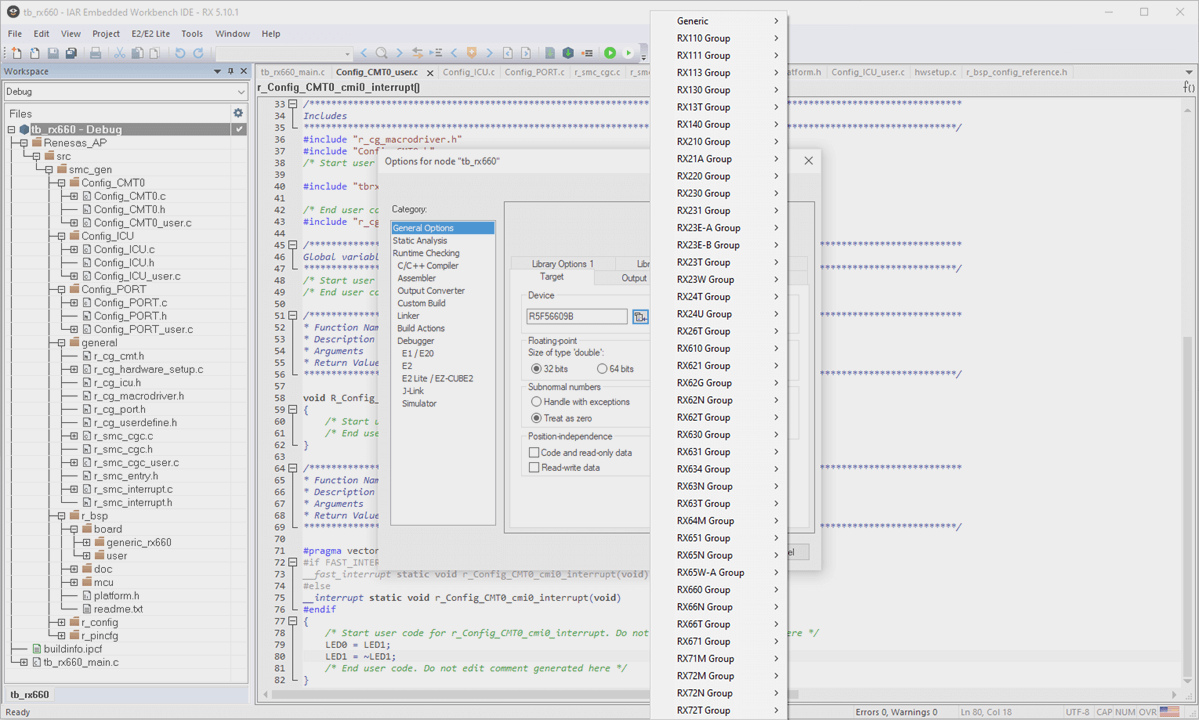The width and height of the screenshot is (1199, 720).
Task: Collapse code fold at line 33
Action: [292, 104]
